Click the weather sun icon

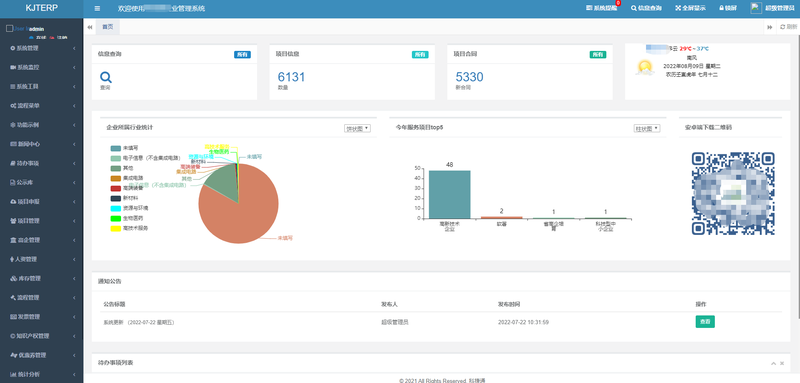tap(644, 68)
